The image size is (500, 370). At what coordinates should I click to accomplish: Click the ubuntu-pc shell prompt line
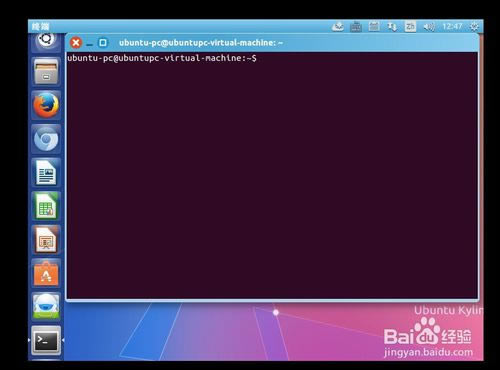[162, 58]
